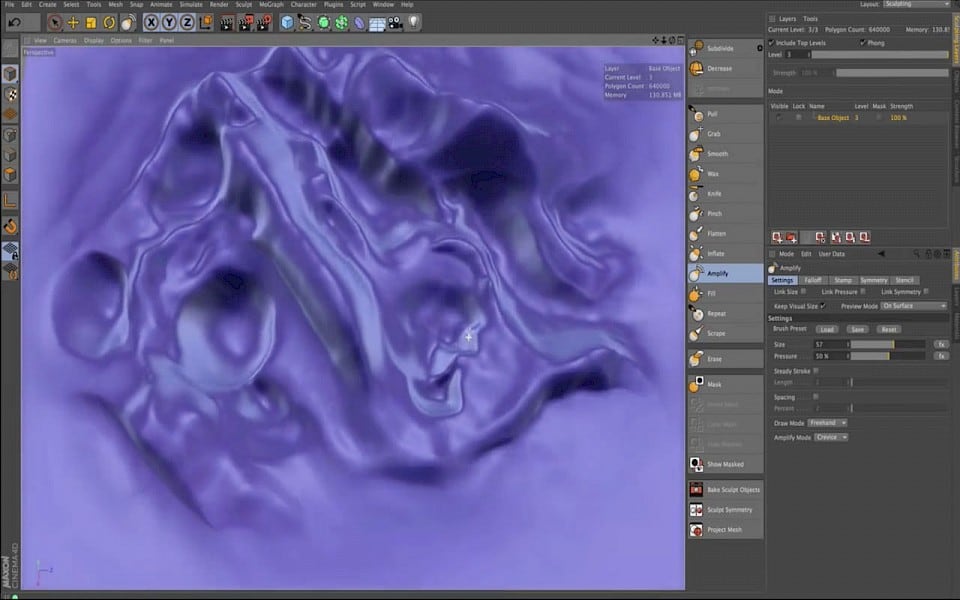Open the Sculpt menu
The height and width of the screenshot is (600, 960).
click(244, 4)
